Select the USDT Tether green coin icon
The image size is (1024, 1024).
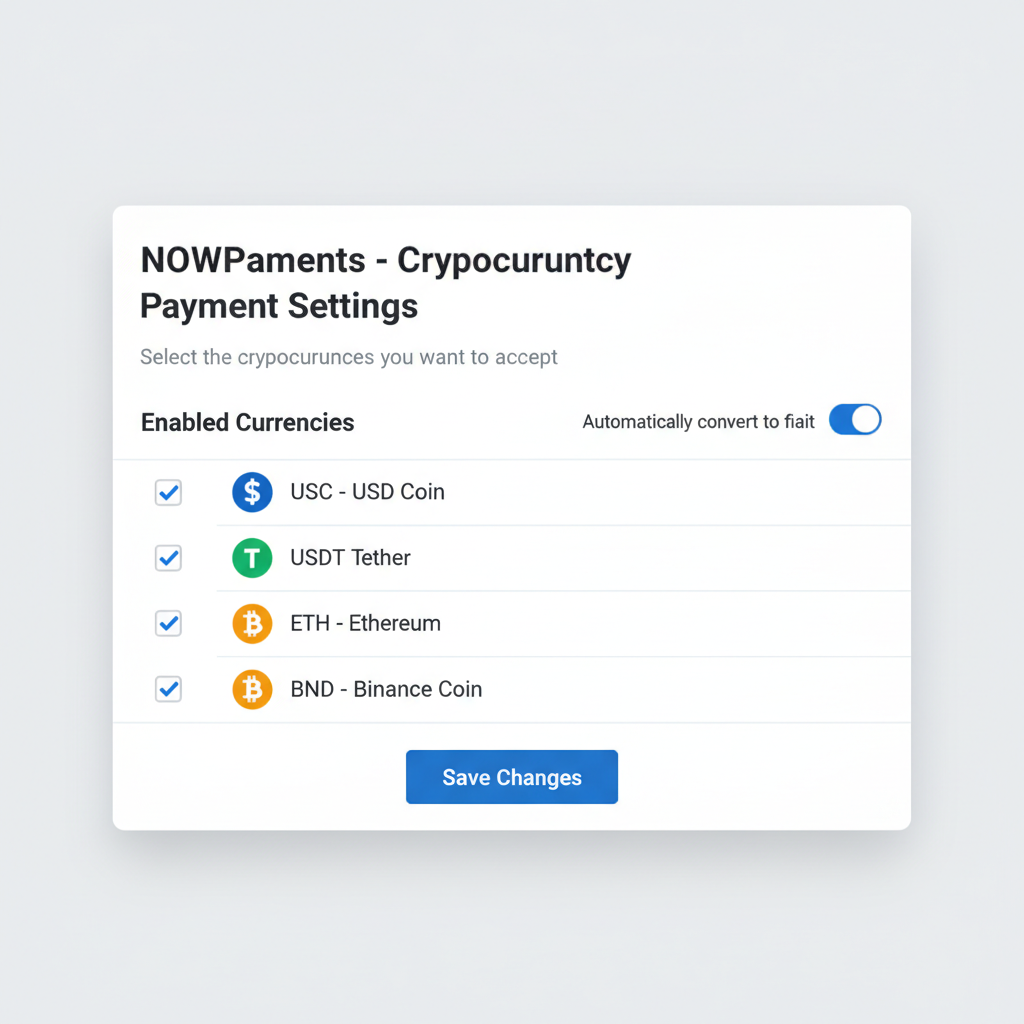point(252,558)
